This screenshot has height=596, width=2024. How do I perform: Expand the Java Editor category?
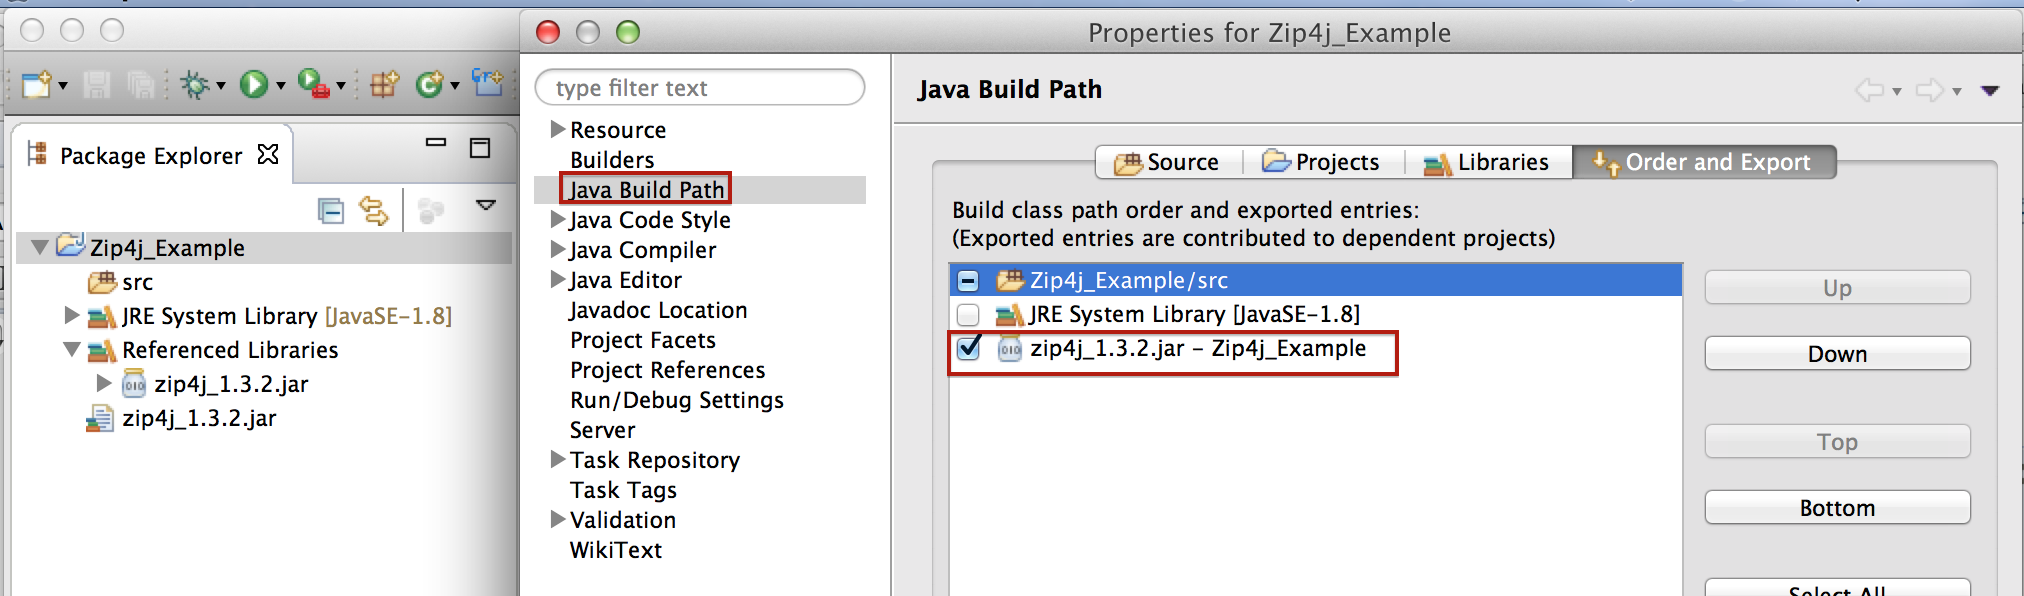coord(558,279)
